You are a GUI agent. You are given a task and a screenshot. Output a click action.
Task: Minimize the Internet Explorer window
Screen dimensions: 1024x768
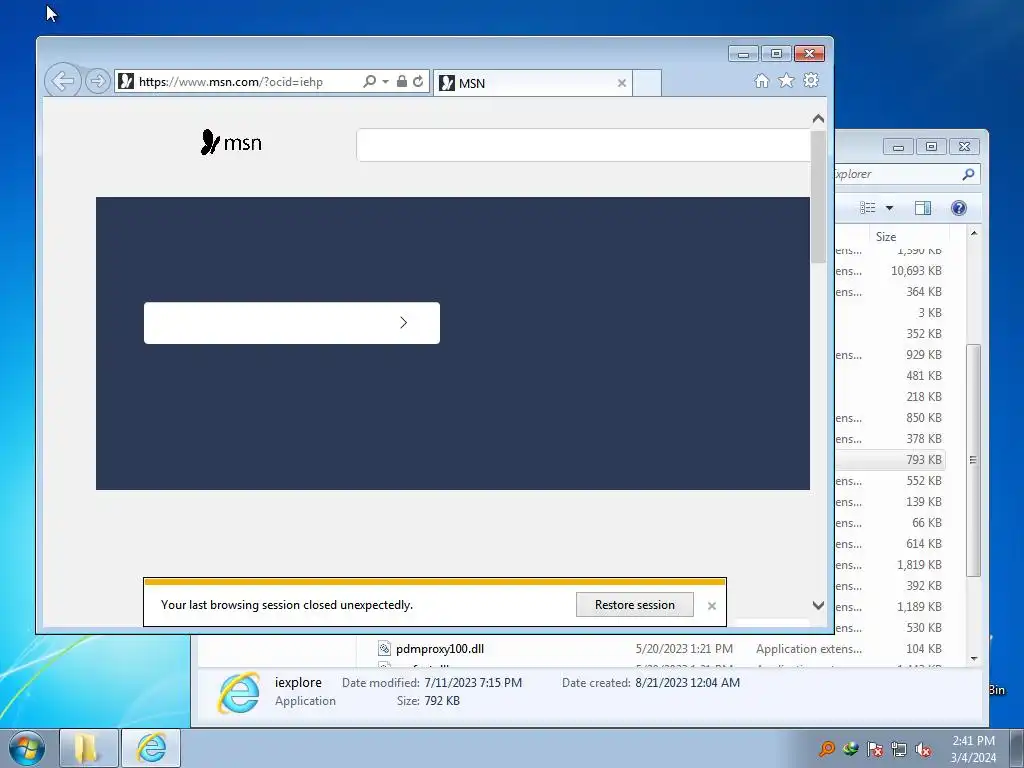743,54
